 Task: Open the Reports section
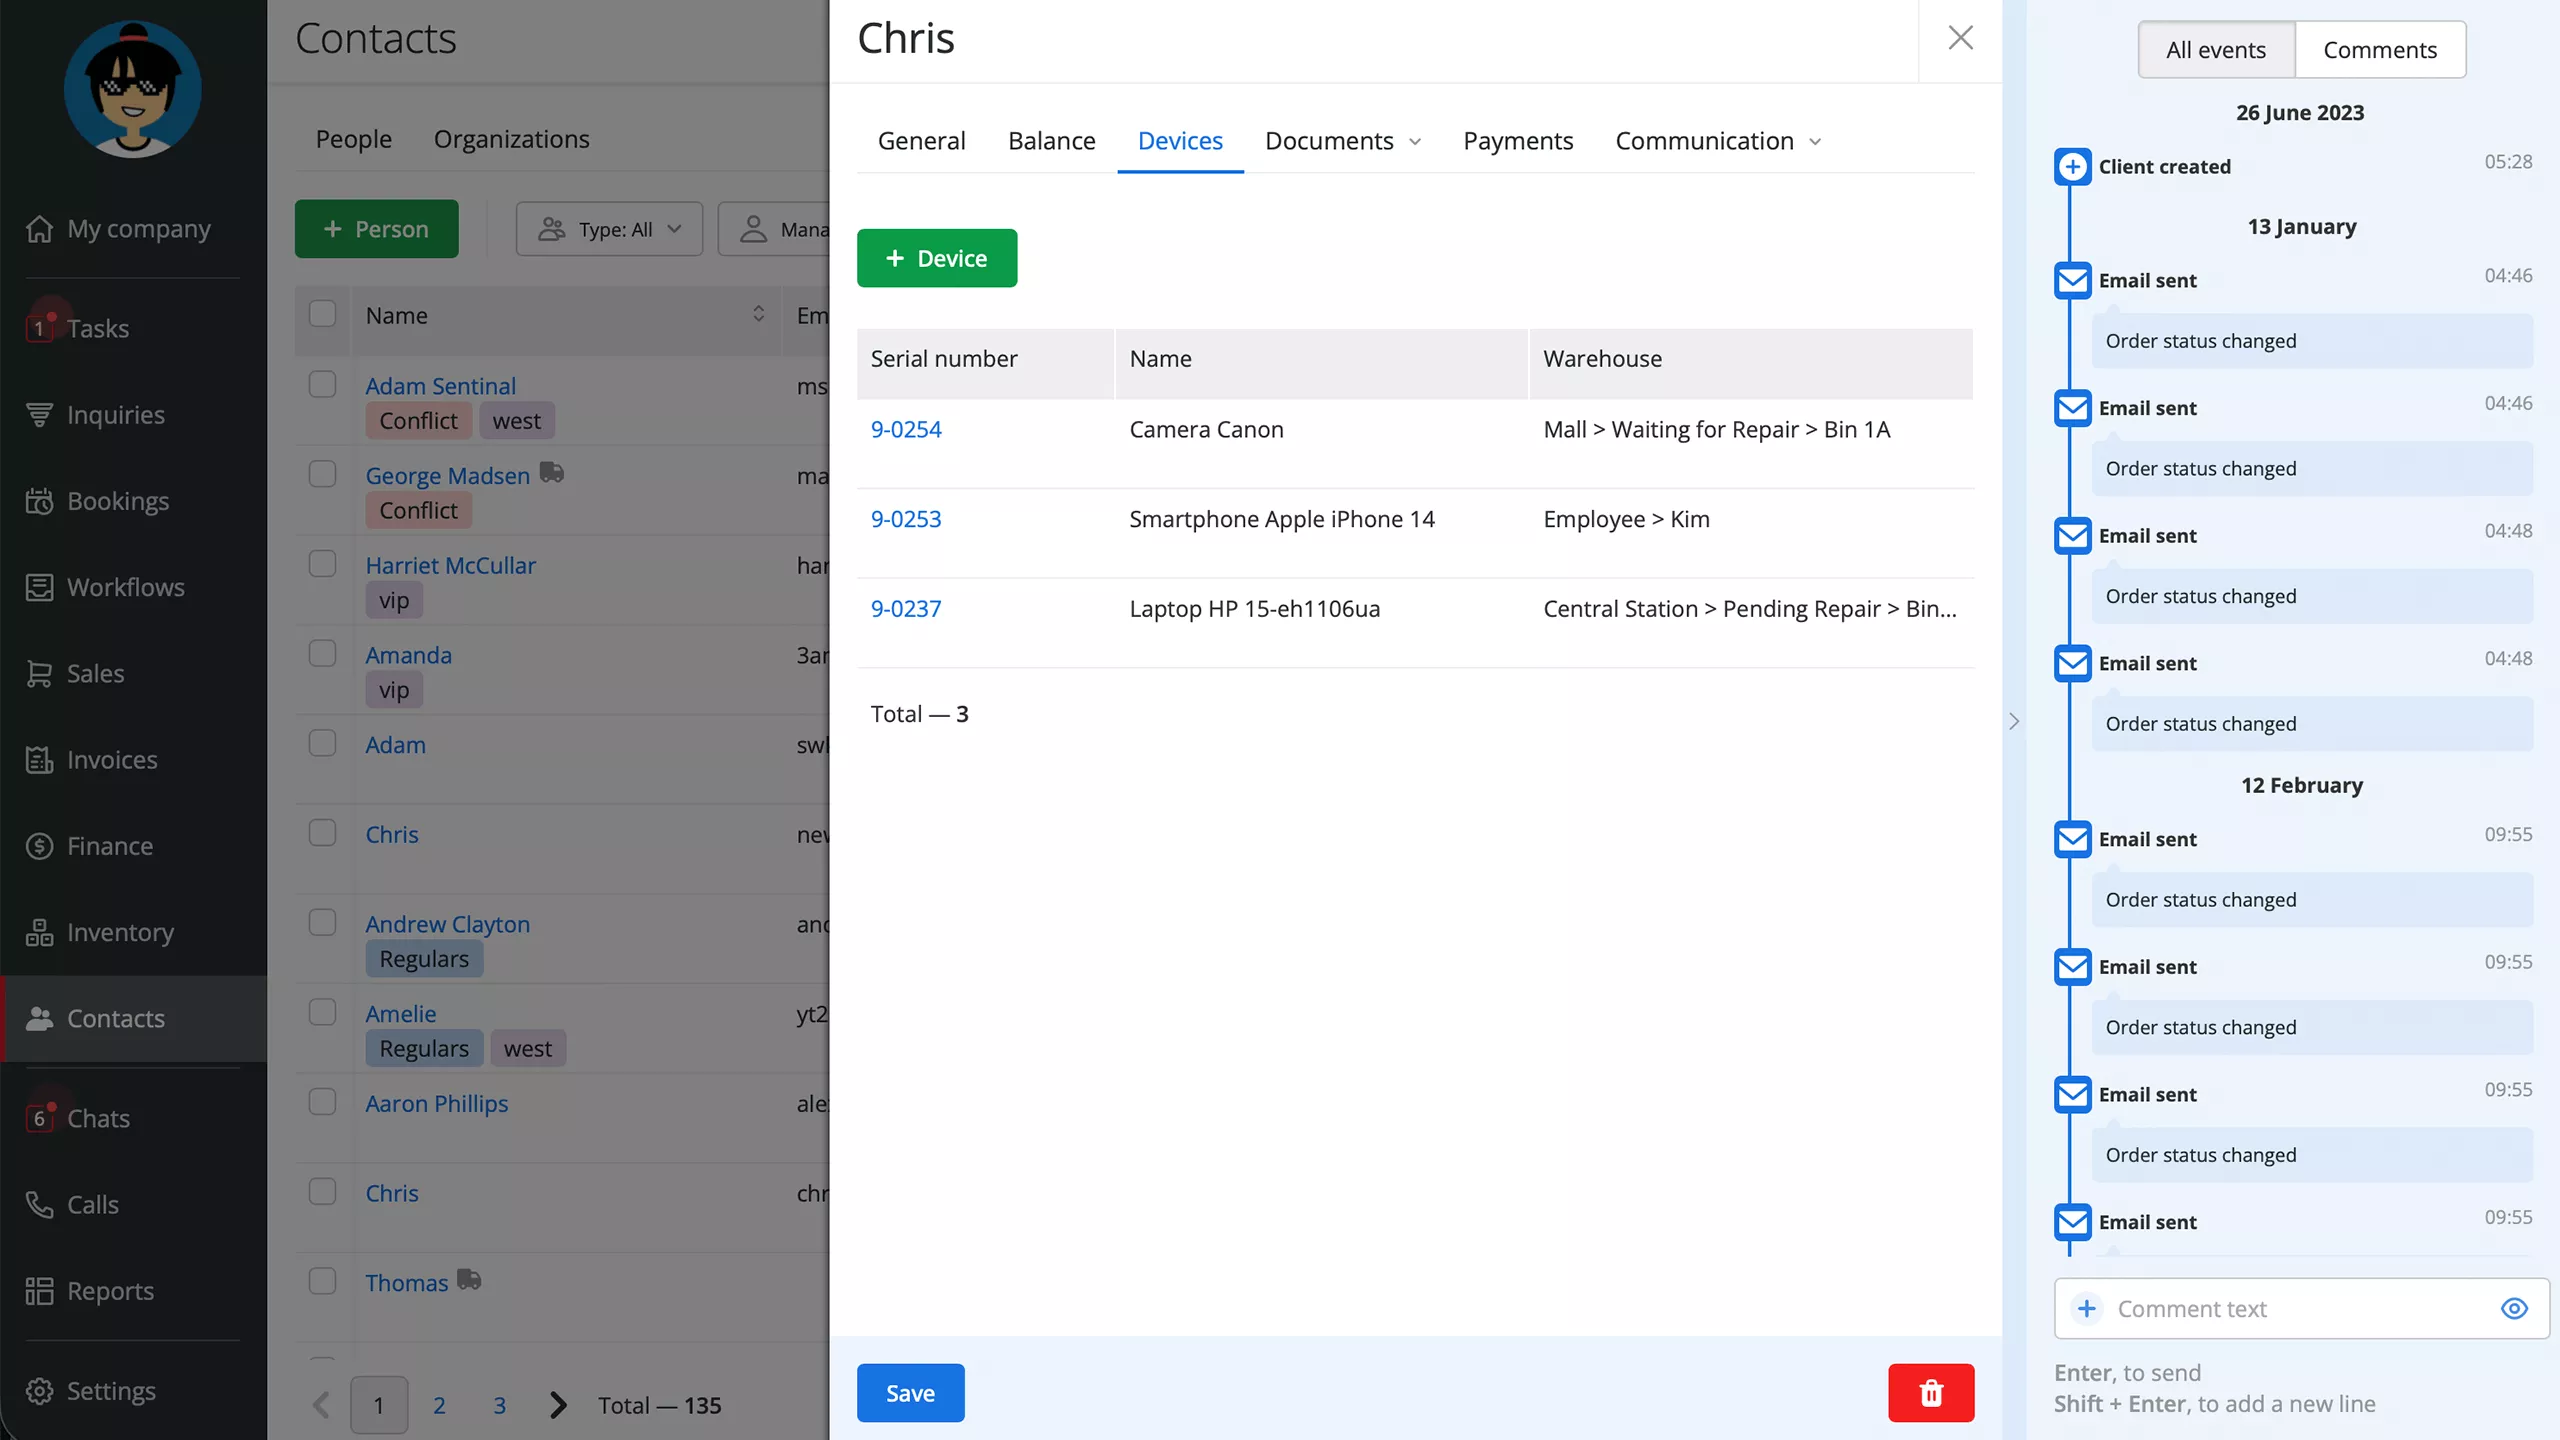point(110,1290)
